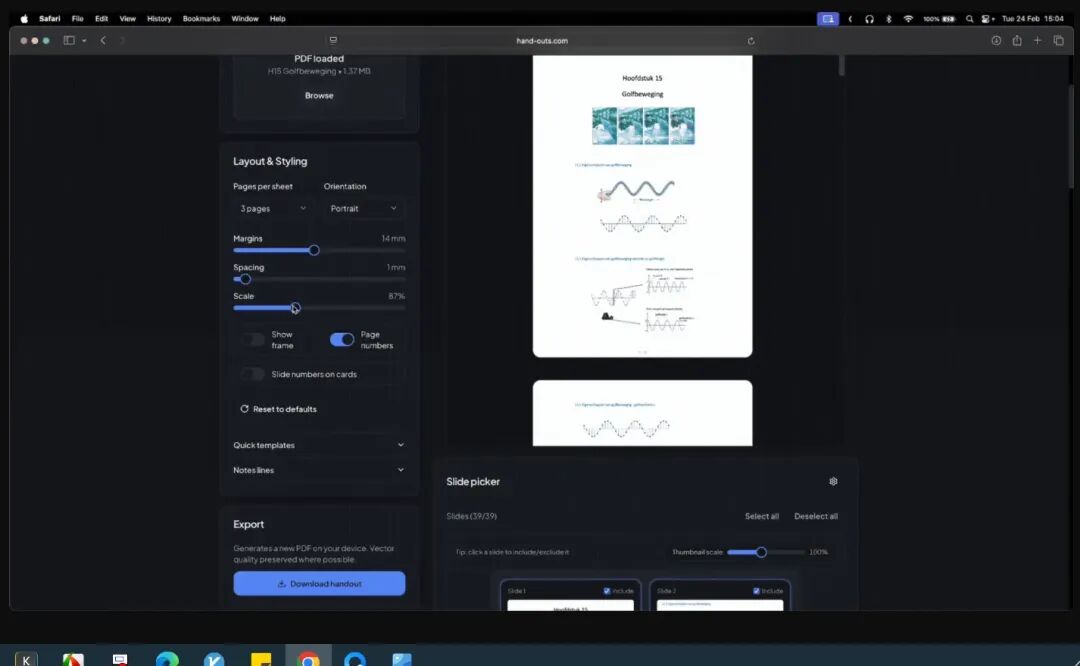
Task: Click the Thumbnail scale slider handle
Action: [761, 552]
